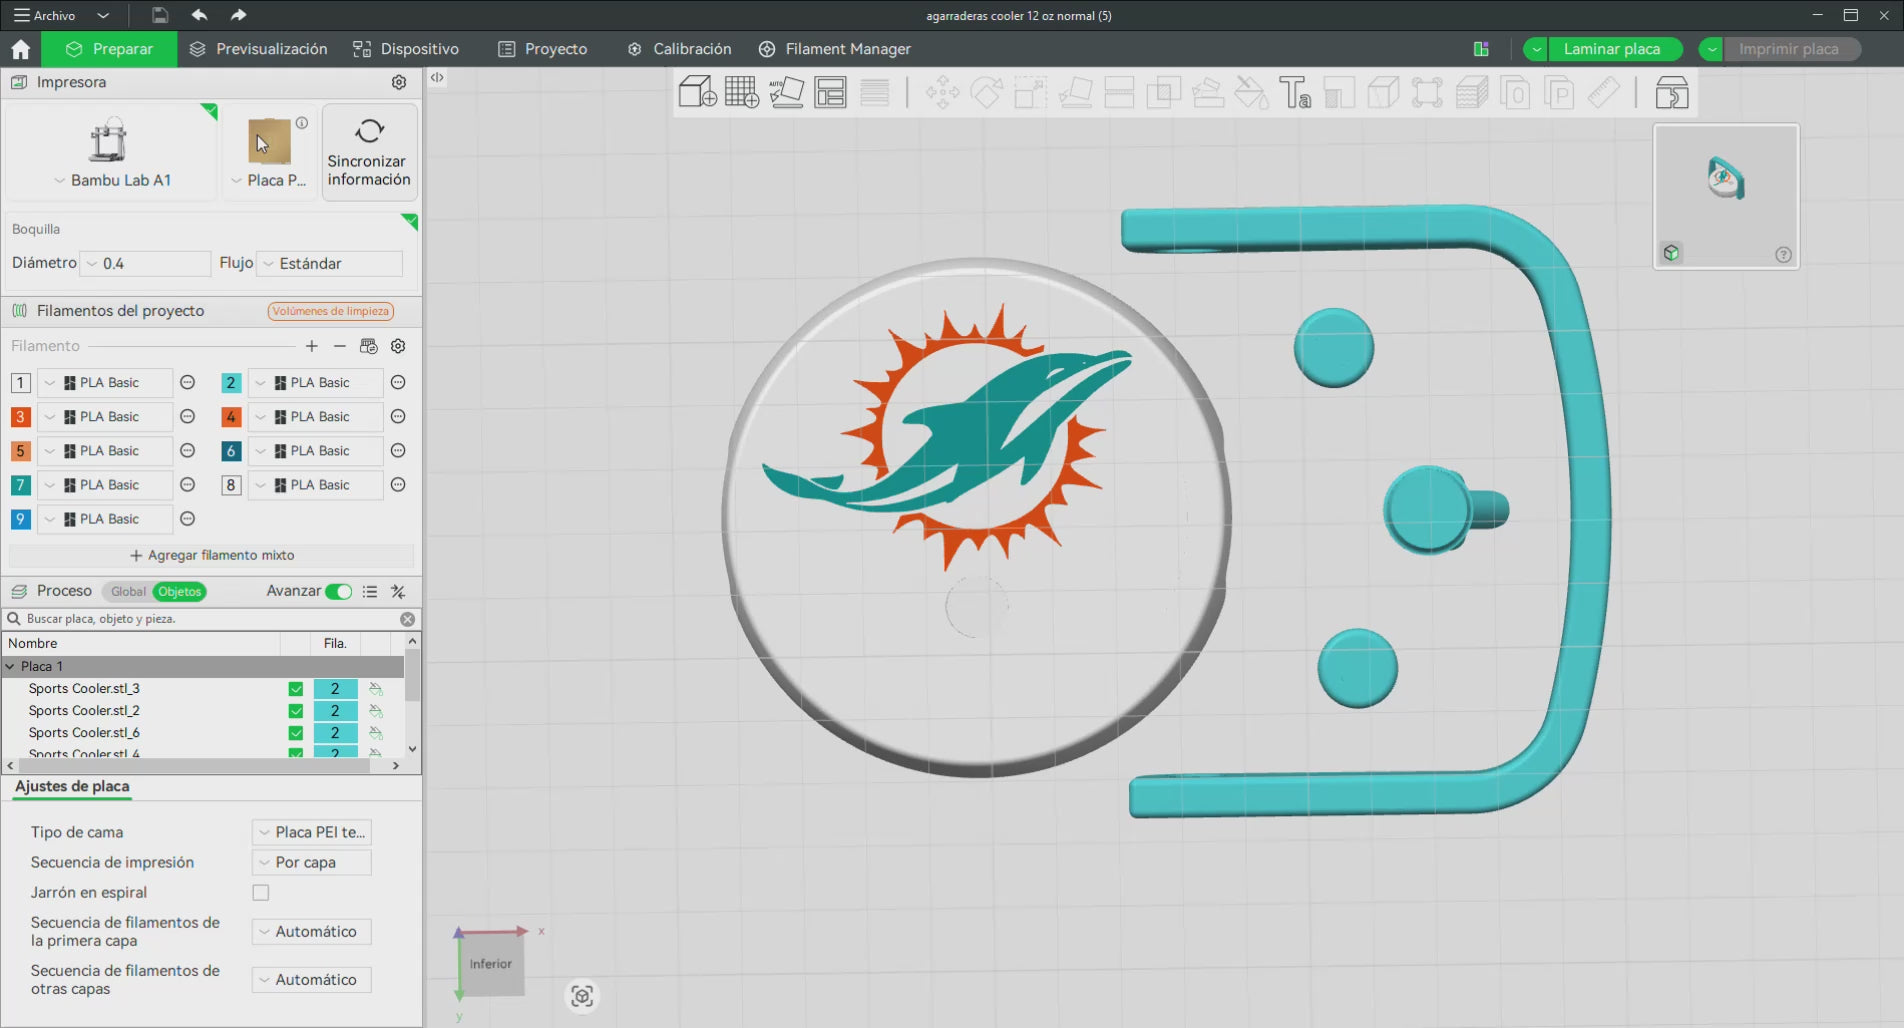Image resolution: width=1904 pixels, height=1028 pixels.
Task: Open the Placa P... plate type dropdown
Action: coord(269,180)
